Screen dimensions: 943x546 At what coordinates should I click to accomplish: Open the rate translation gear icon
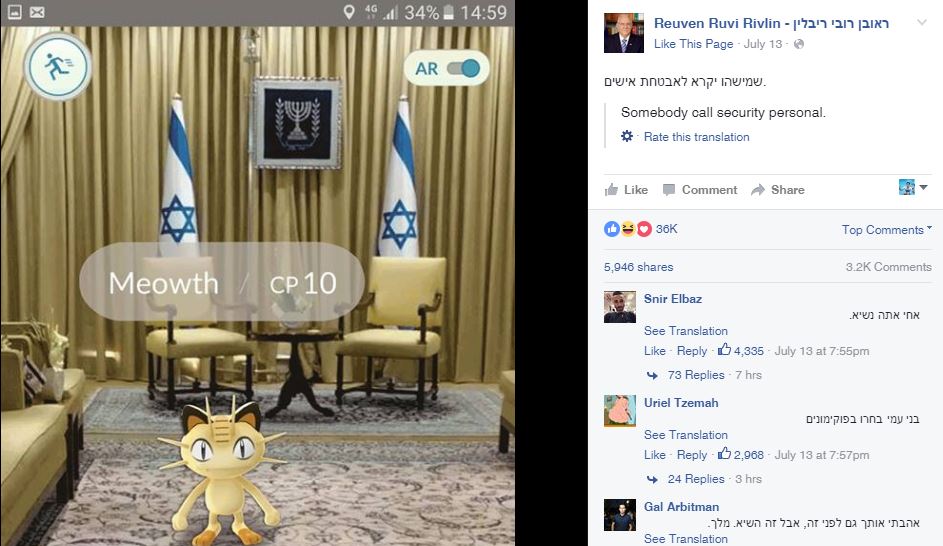click(627, 136)
